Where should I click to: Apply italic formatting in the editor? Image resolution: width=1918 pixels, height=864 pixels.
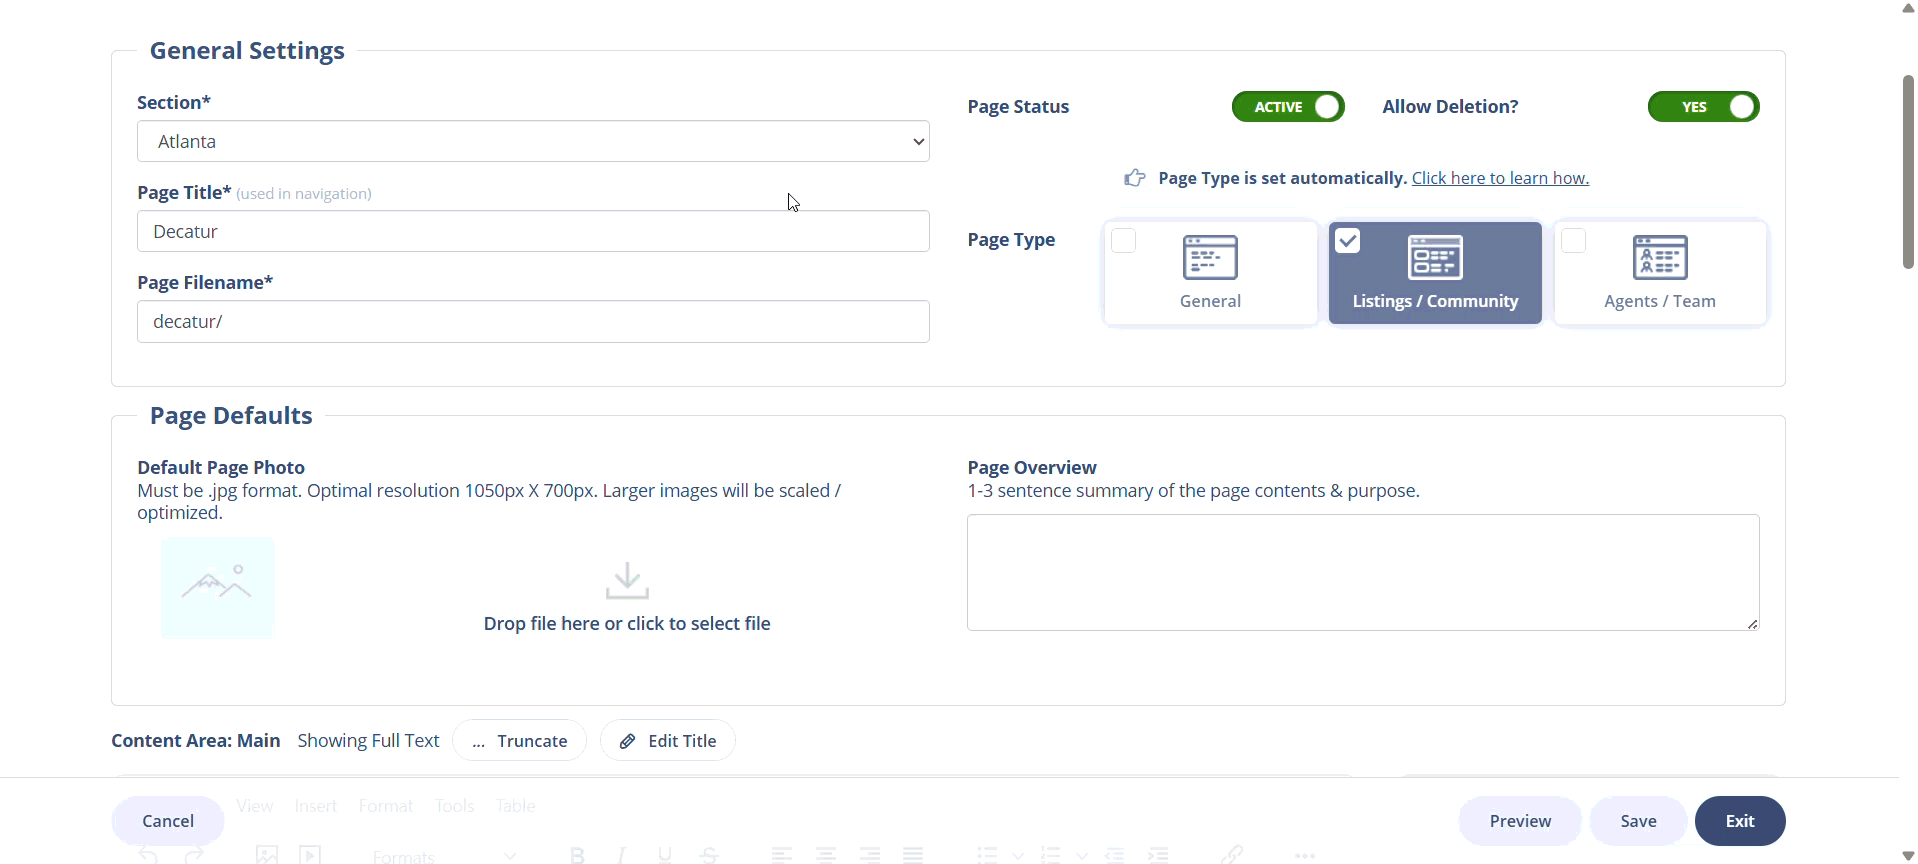(621, 855)
